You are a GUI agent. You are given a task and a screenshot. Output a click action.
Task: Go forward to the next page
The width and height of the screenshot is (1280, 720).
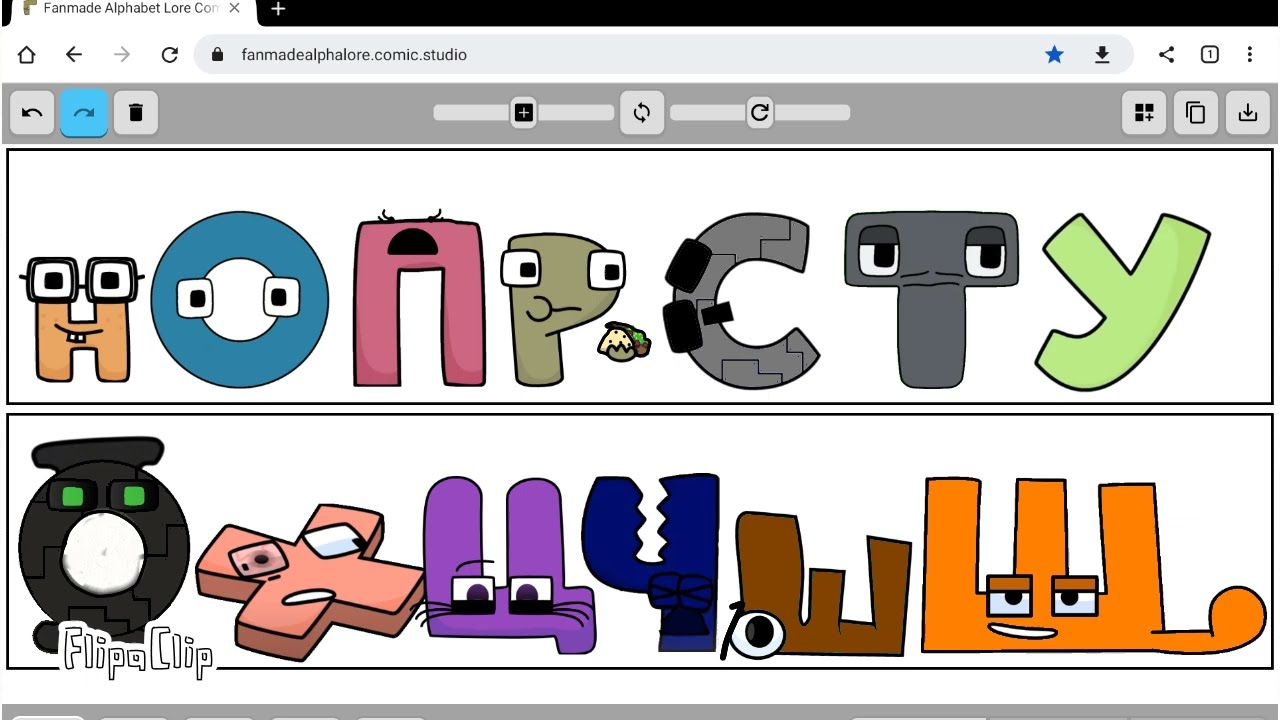122,55
